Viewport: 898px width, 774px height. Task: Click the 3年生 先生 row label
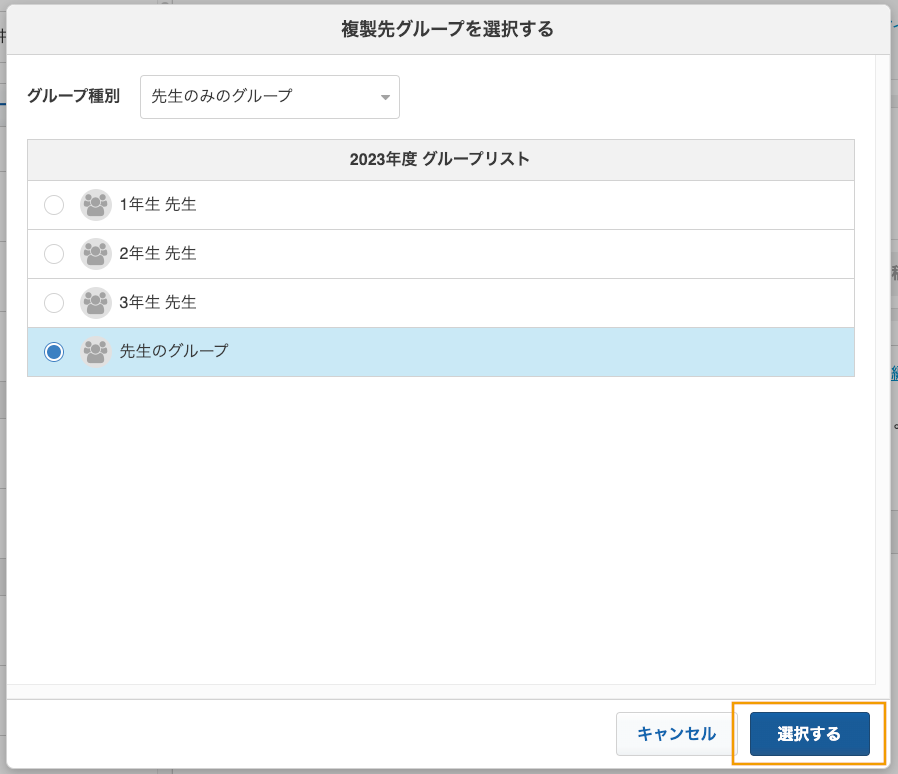(x=158, y=302)
